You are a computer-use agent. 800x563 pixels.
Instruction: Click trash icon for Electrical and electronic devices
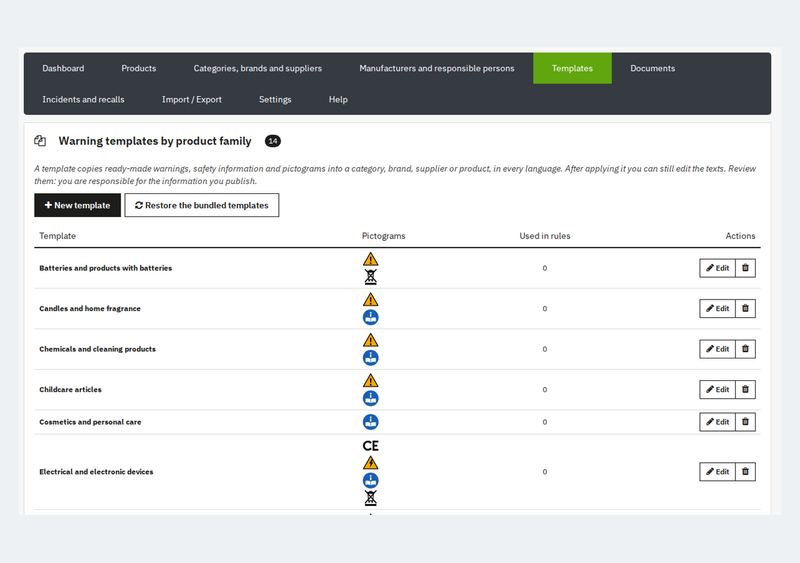click(x=745, y=472)
